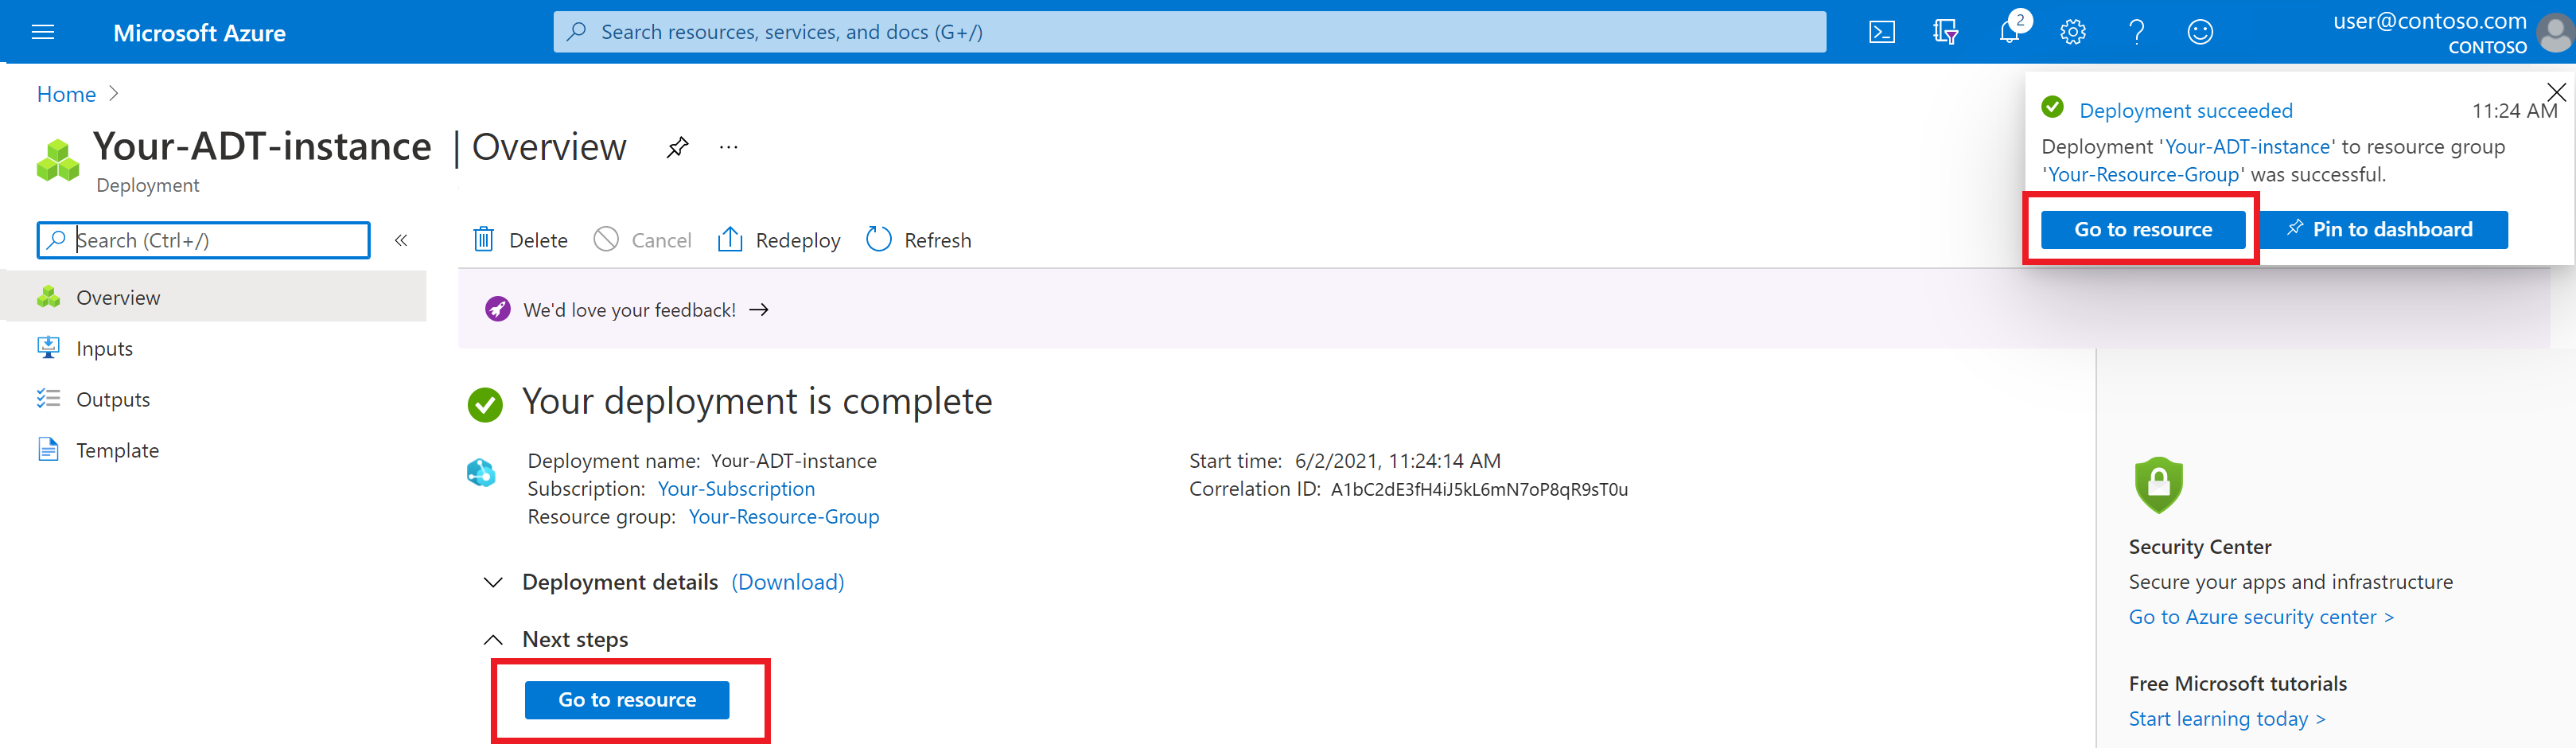Collapse the left navigation pane
The width and height of the screenshot is (2576, 748).
point(401,240)
